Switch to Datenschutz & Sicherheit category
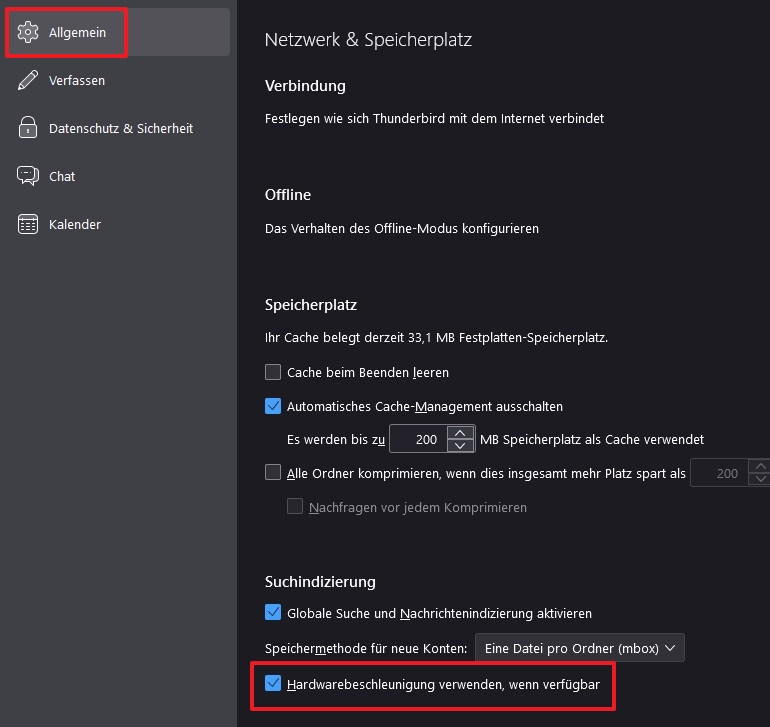 pyautogui.click(x=120, y=129)
